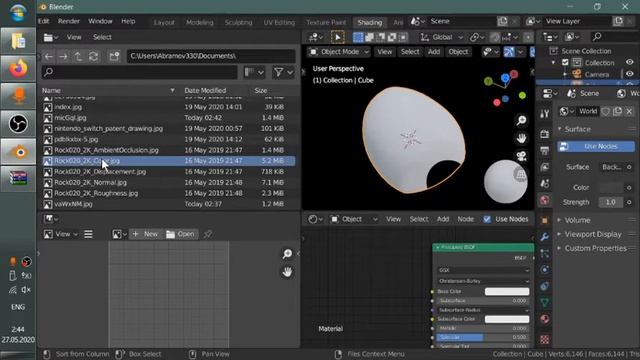640x360 pixels.
Task: Click New image button
Action: tap(146, 234)
